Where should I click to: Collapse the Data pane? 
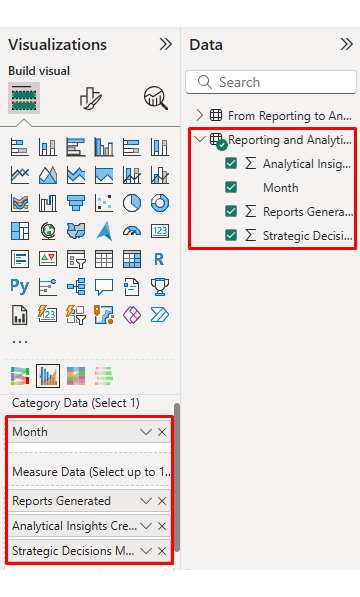[x=346, y=44]
